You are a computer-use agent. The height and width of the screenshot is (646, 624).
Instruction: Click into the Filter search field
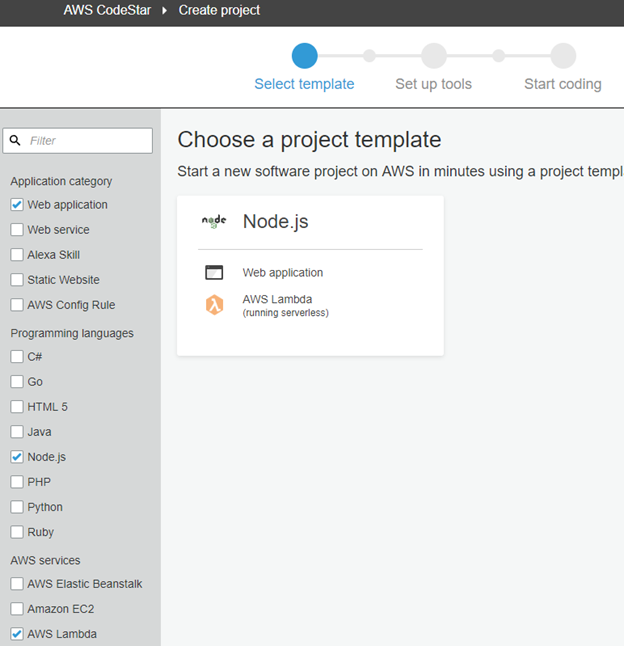pos(77,141)
